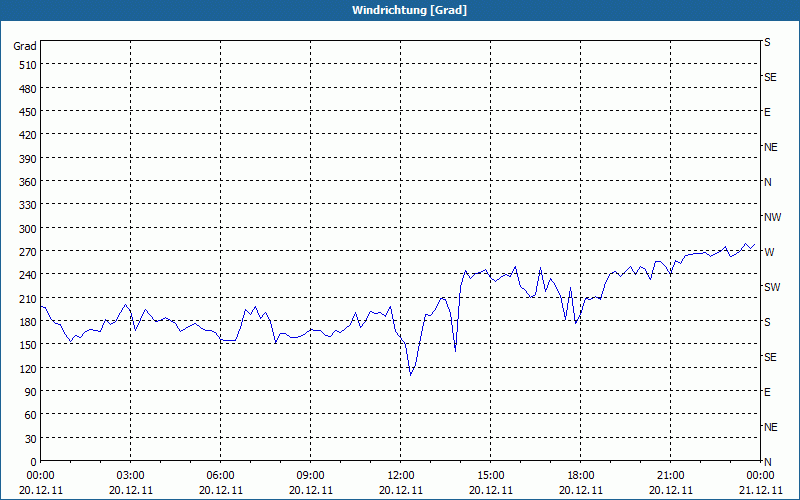The height and width of the screenshot is (500, 800).
Task: Select the 09:00 time label
Action: tap(310, 476)
